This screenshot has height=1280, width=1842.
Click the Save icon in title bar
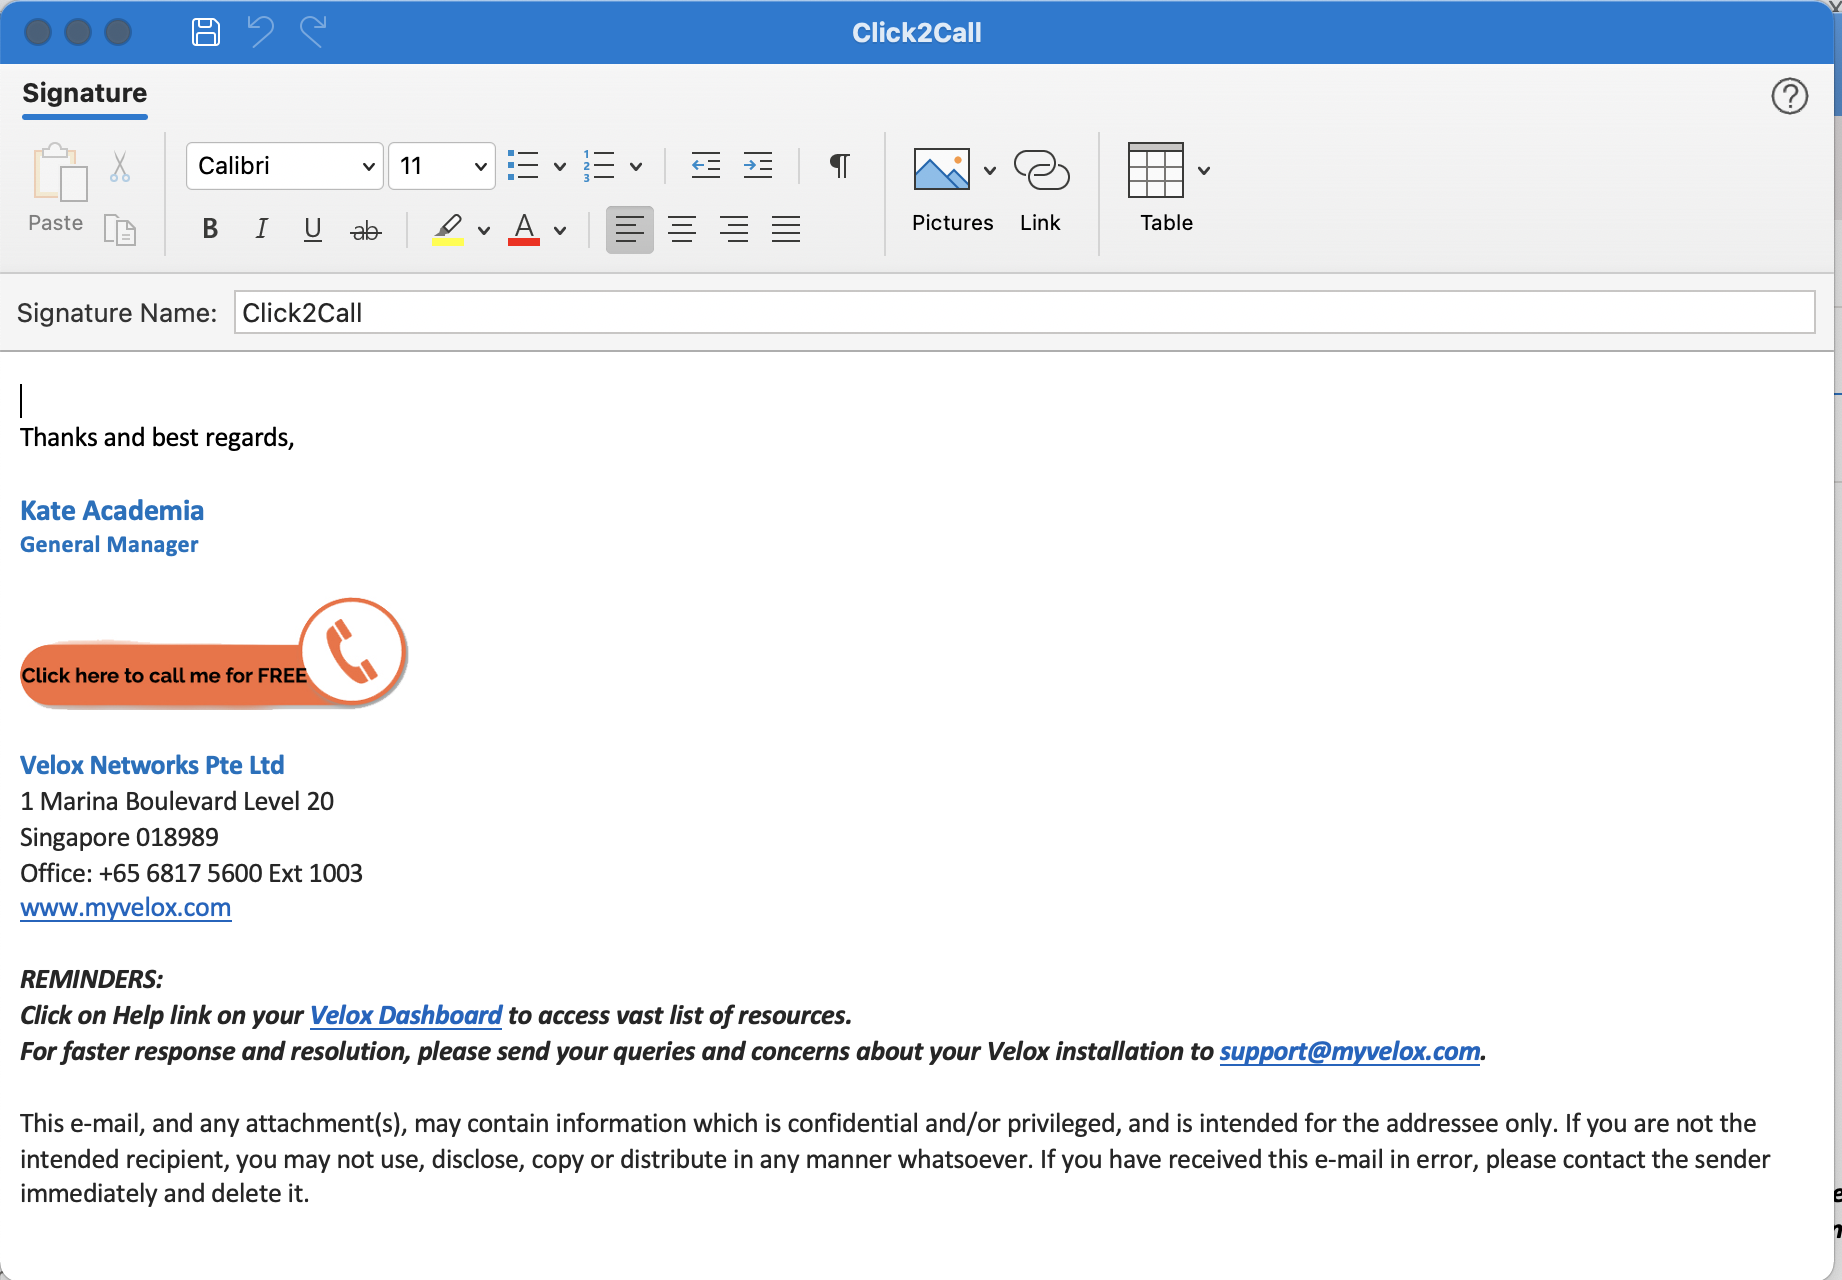pos(206,32)
